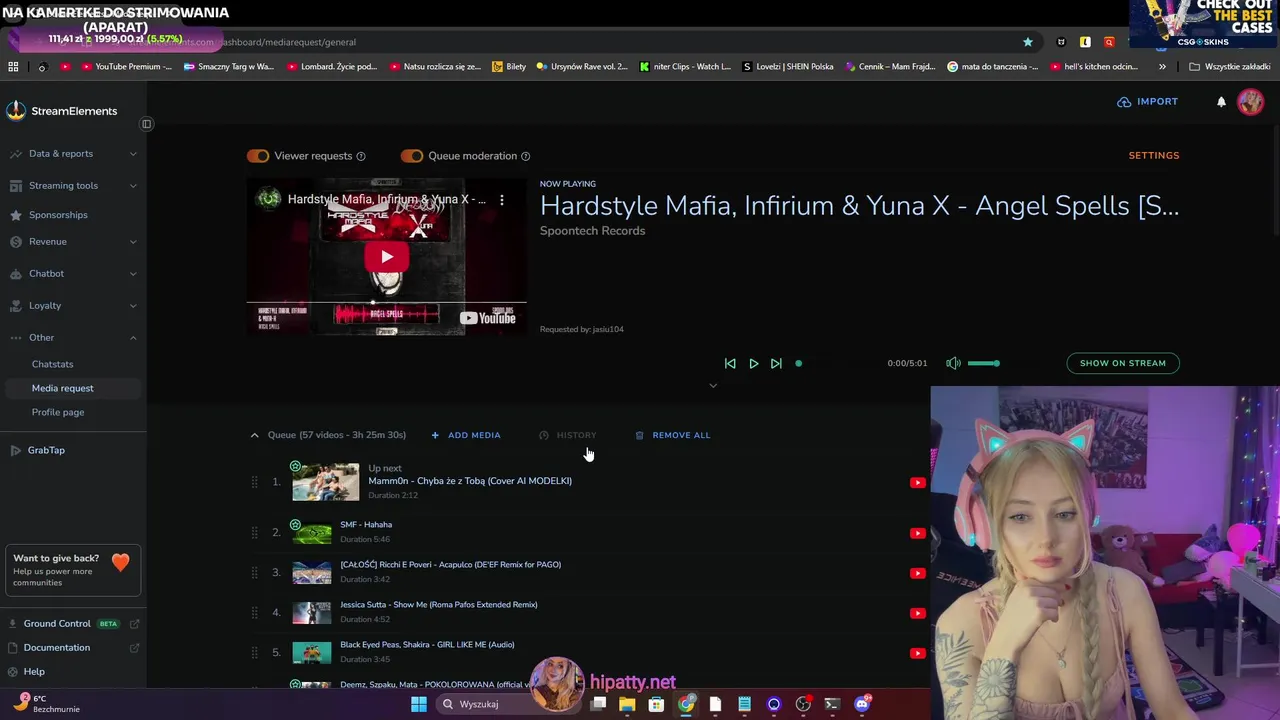Open the Help link in the sidebar
Image resolution: width=1280 pixels, height=720 pixels.
point(34,672)
